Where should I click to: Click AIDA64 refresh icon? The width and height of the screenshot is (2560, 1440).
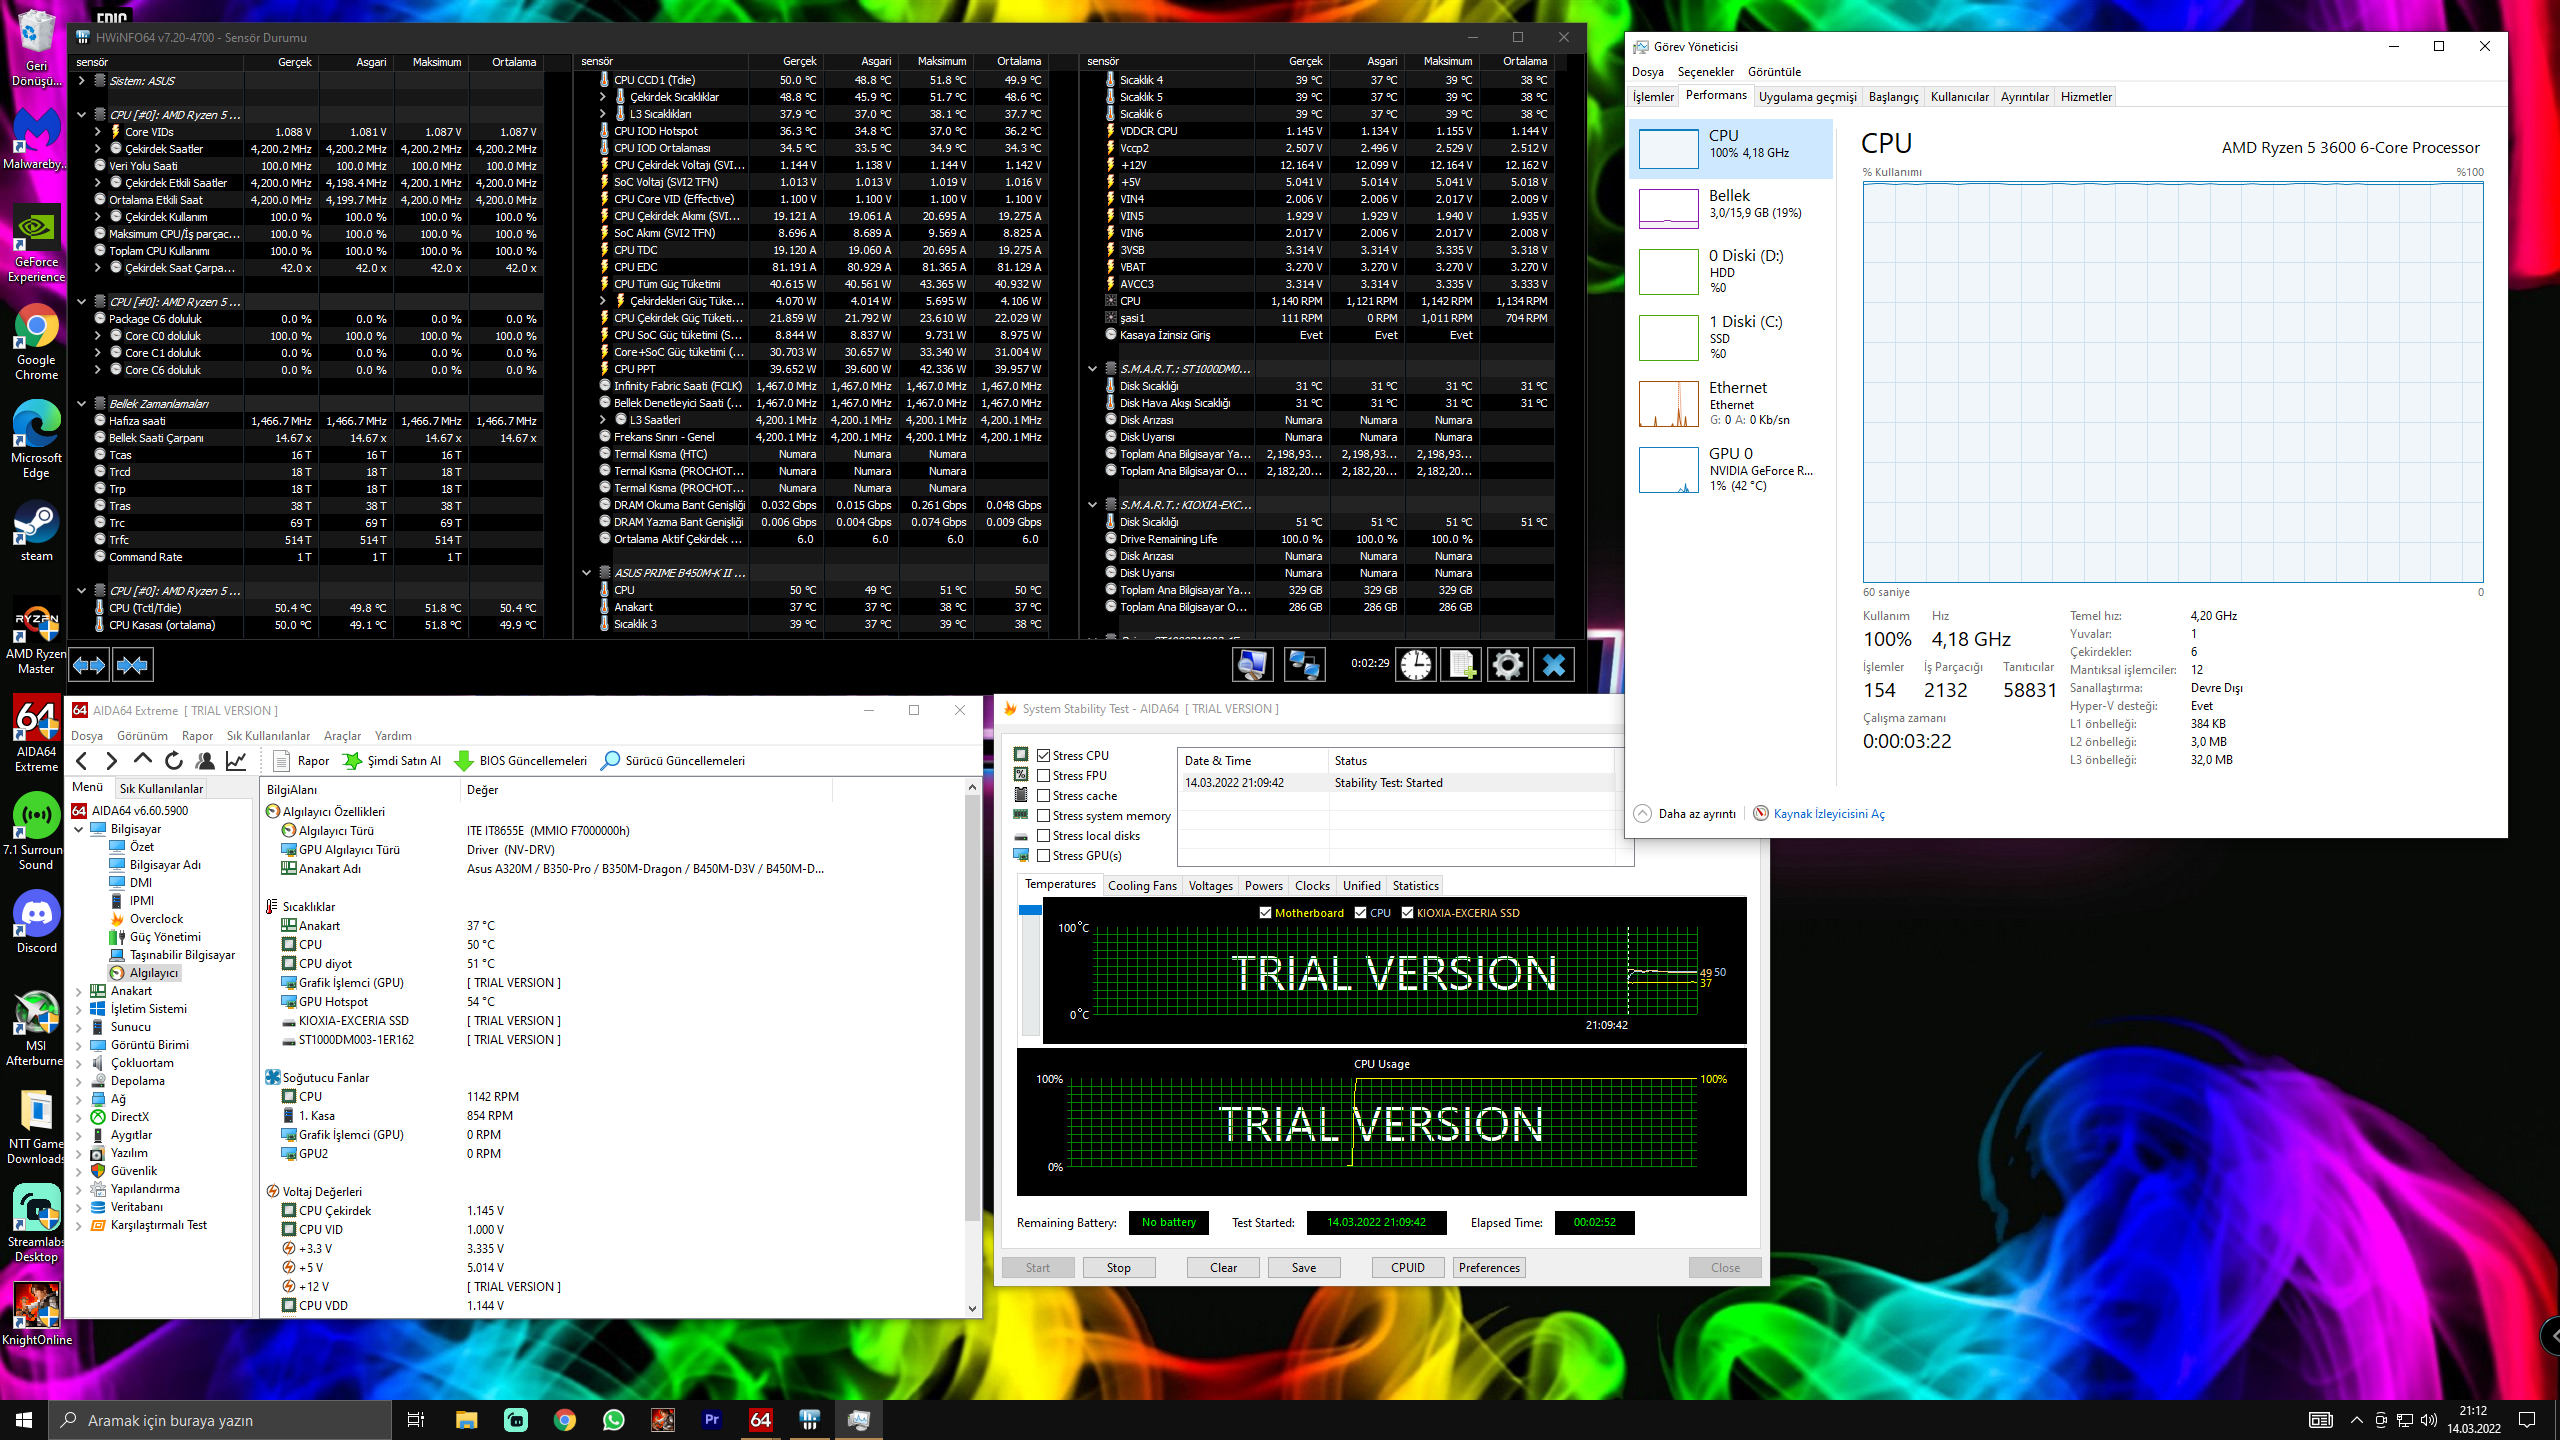click(x=174, y=761)
